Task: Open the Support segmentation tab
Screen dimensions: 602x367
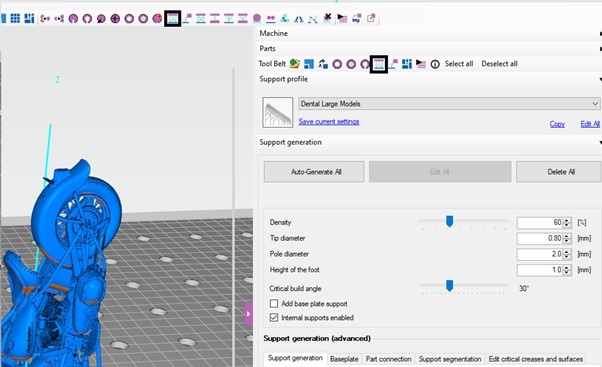Action: 450,359
